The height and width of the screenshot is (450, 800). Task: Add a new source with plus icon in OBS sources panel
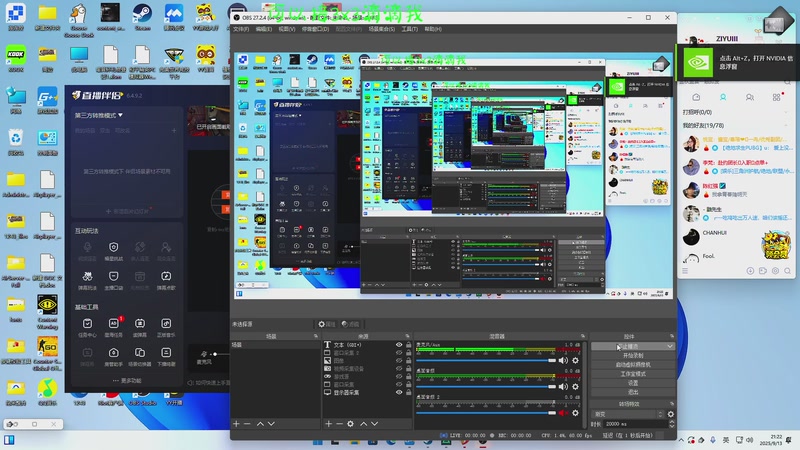[329, 424]
